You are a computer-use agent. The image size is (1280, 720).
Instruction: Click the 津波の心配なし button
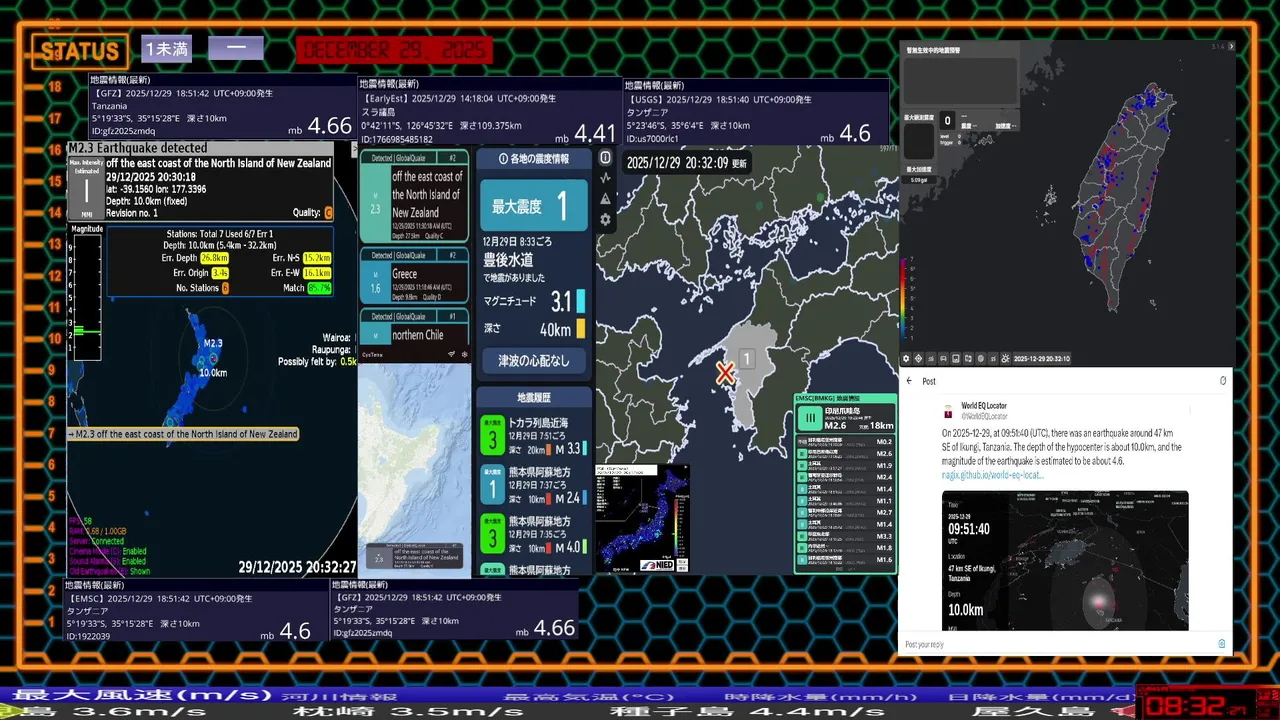point(534,360)
